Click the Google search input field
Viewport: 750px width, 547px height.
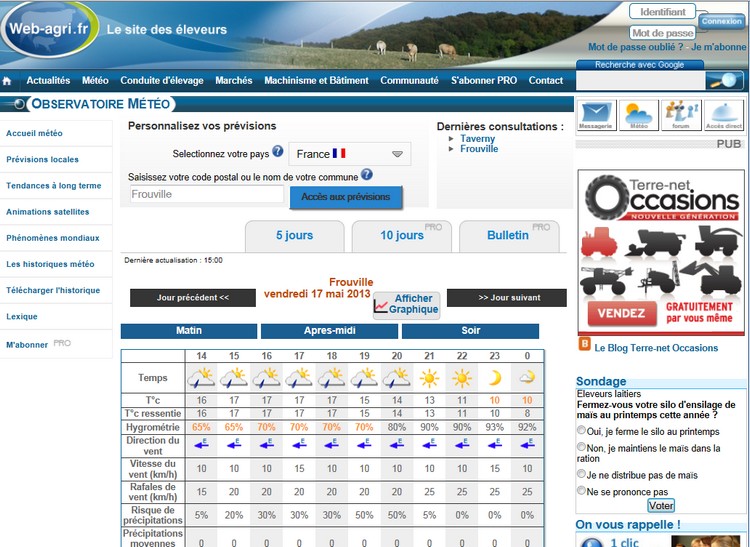coord(640,81)
